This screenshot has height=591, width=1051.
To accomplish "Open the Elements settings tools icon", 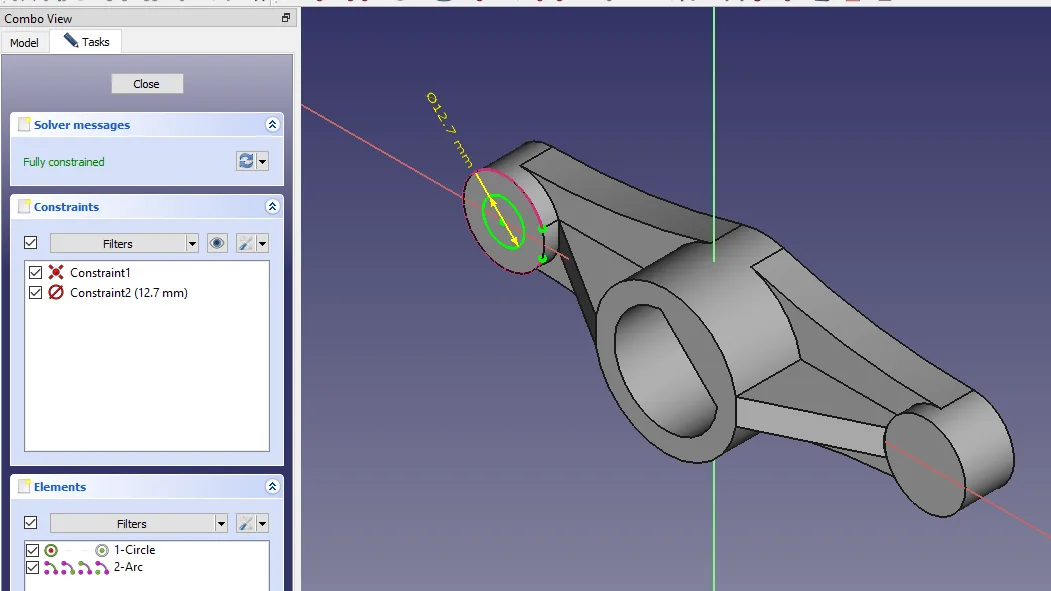I will (246, 523).
